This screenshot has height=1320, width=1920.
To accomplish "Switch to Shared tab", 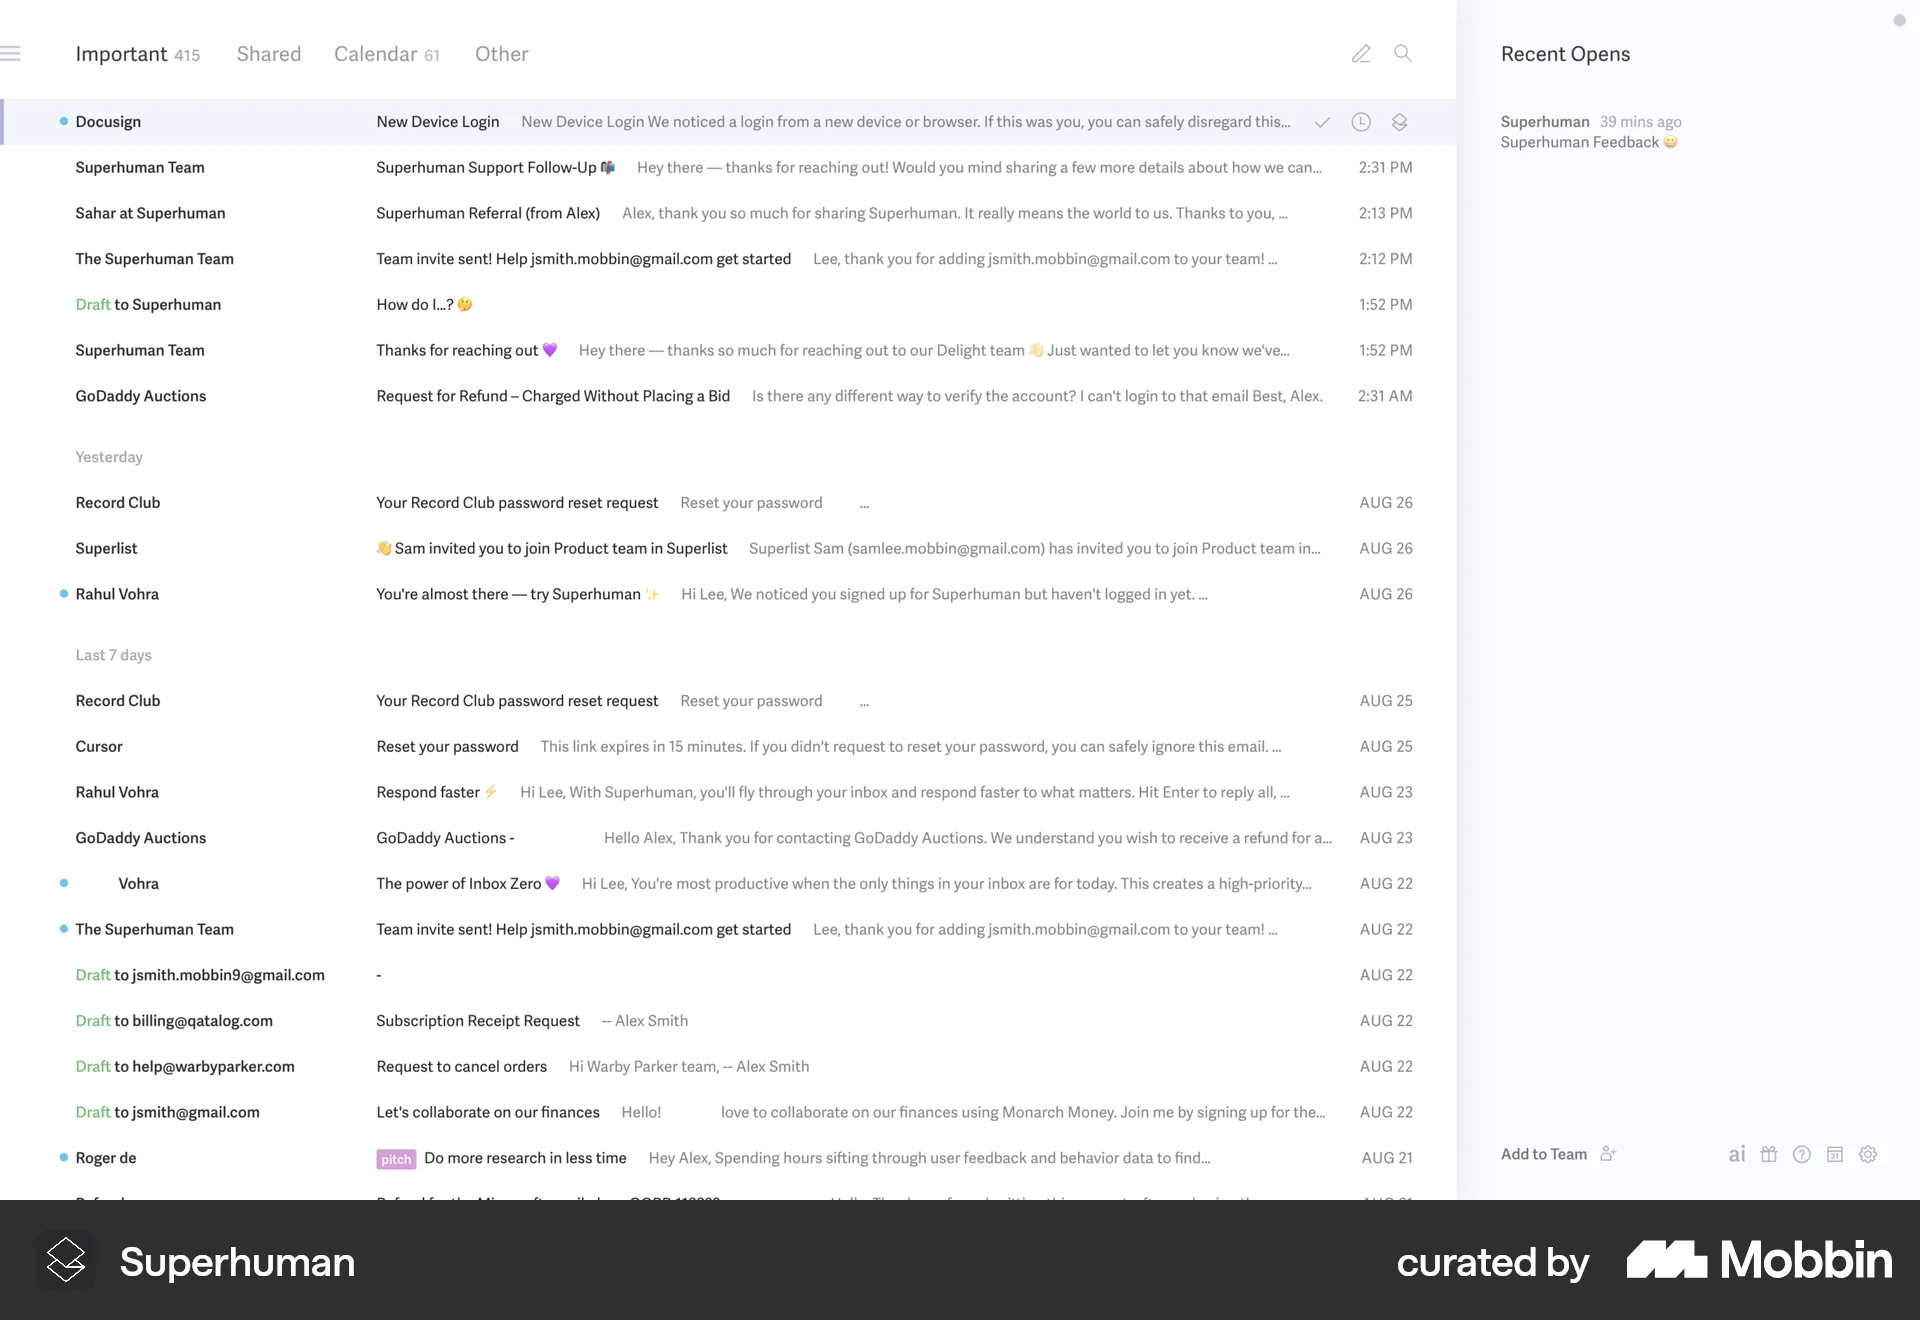I will coord(269,54).
